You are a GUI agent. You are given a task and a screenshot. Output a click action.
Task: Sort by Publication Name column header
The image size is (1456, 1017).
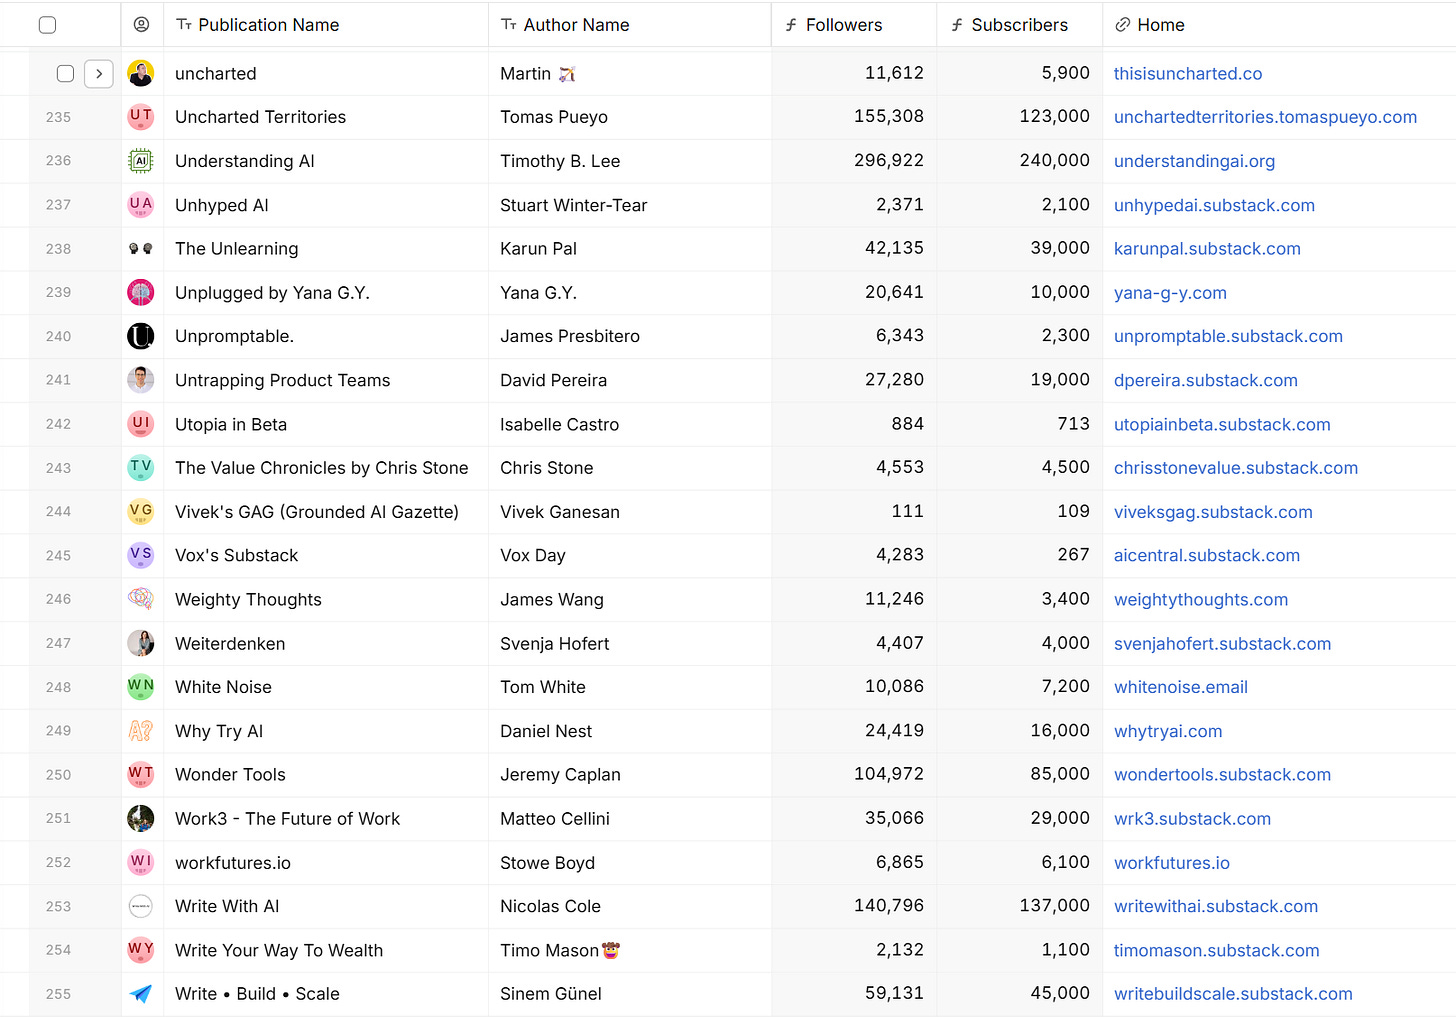pyautogui.click(x=326, y=25)
